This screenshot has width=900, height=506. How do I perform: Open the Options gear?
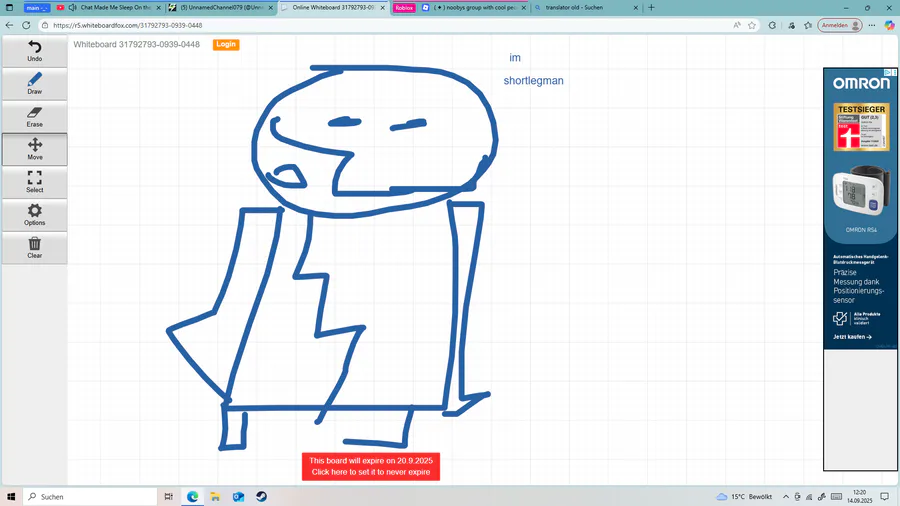pos(34,215)
